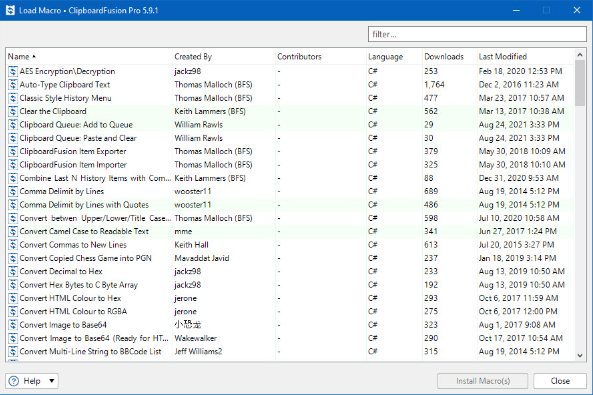Image resolution: width=593 pixels, height=395 pixels.
Task: Click the Convert HTML Colour to RGBA icon
Action: tap(13, 311)
